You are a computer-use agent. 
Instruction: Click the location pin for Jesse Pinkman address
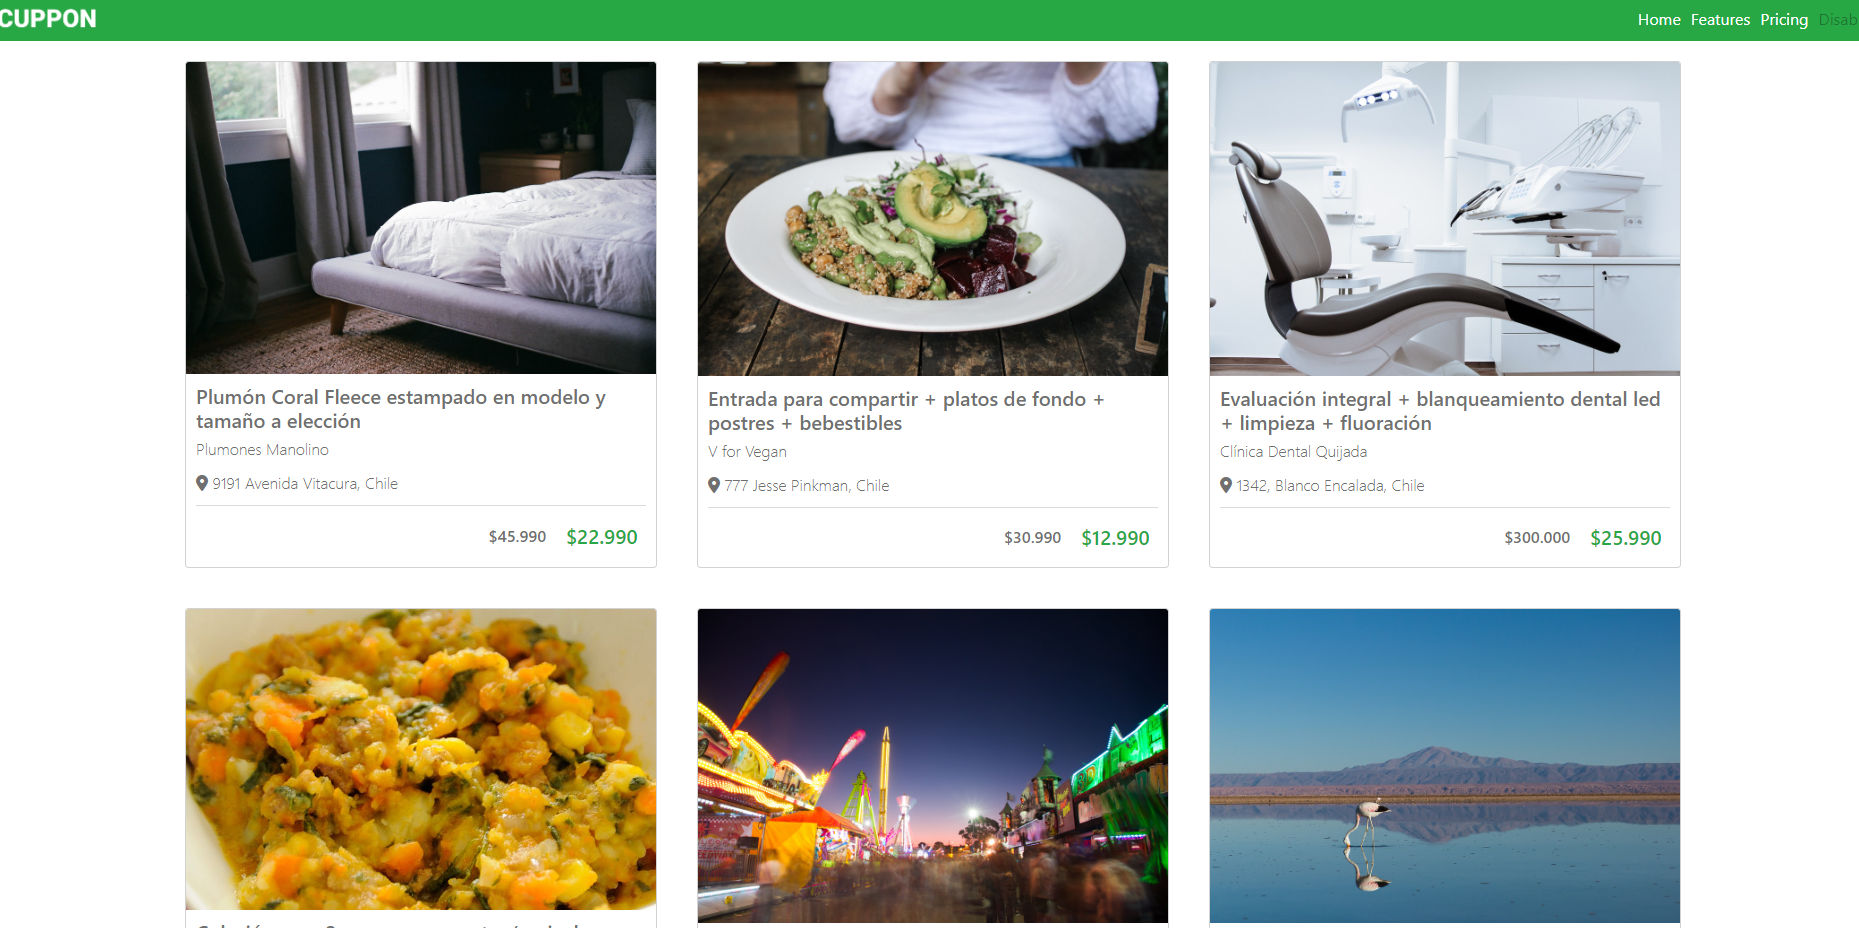click(x=714, y=485)
